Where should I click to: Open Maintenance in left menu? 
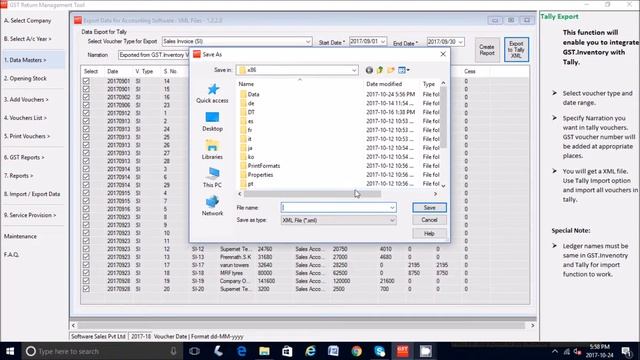coord(20,236)
